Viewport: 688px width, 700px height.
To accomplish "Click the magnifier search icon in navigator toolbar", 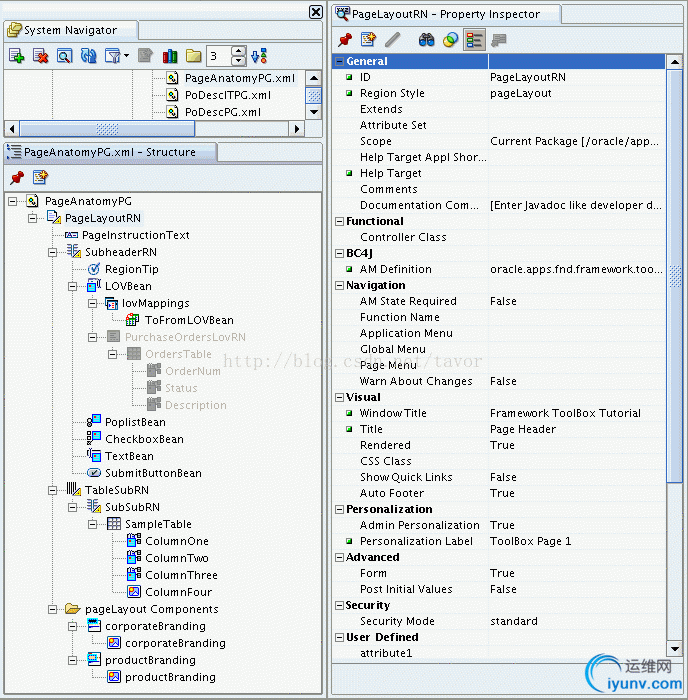I will (x=64, y=56).
